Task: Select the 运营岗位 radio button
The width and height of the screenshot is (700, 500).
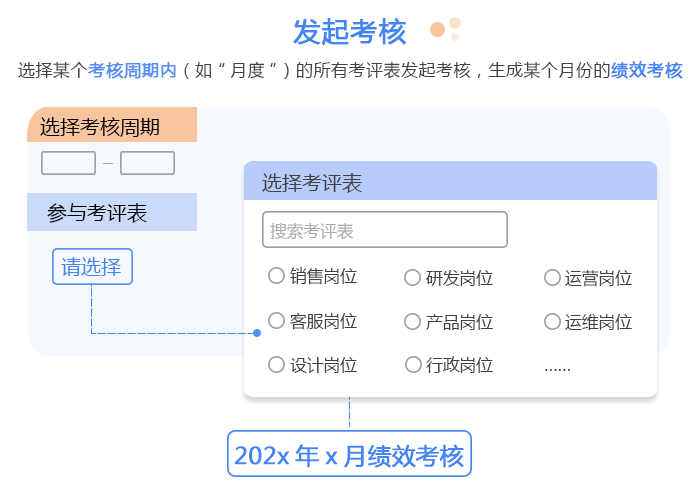Action: coord(552,277)
